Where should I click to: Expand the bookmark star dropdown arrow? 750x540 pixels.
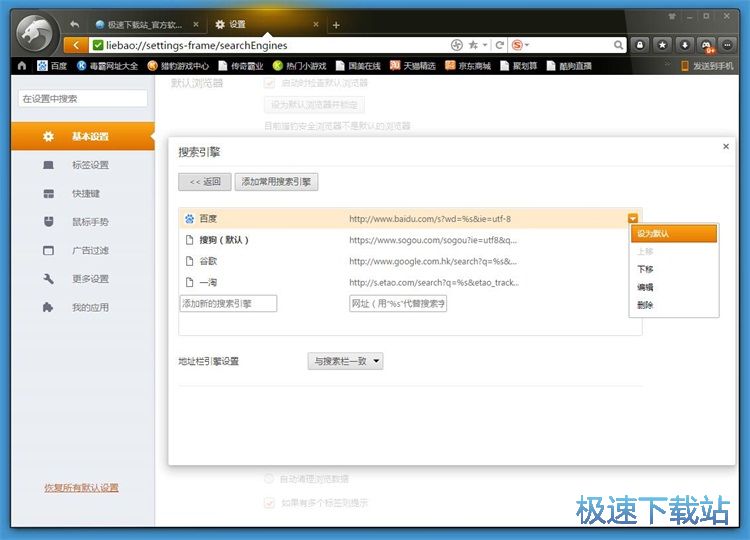pos(485,45)
